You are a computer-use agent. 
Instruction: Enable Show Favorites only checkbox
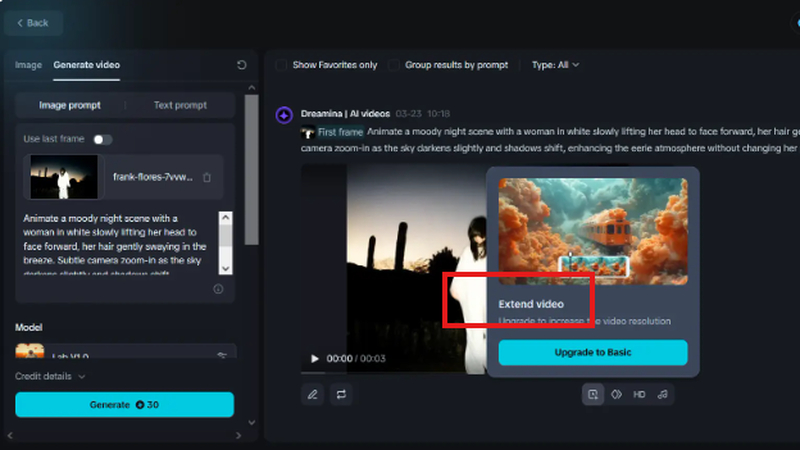pyautogui.click(x=281, y=65)
